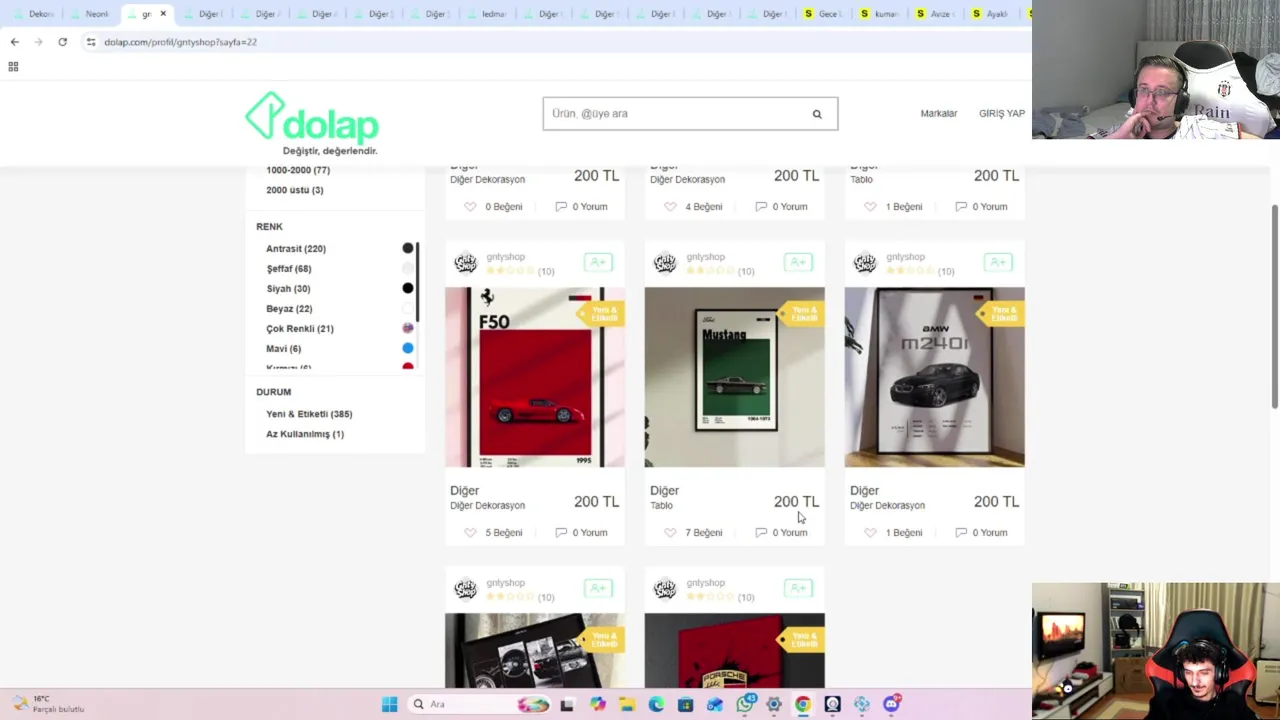The width and height of the screenshot is (1280, 720).
Task: Filter by color Beyaz (22)
Action: pos(289,309)
